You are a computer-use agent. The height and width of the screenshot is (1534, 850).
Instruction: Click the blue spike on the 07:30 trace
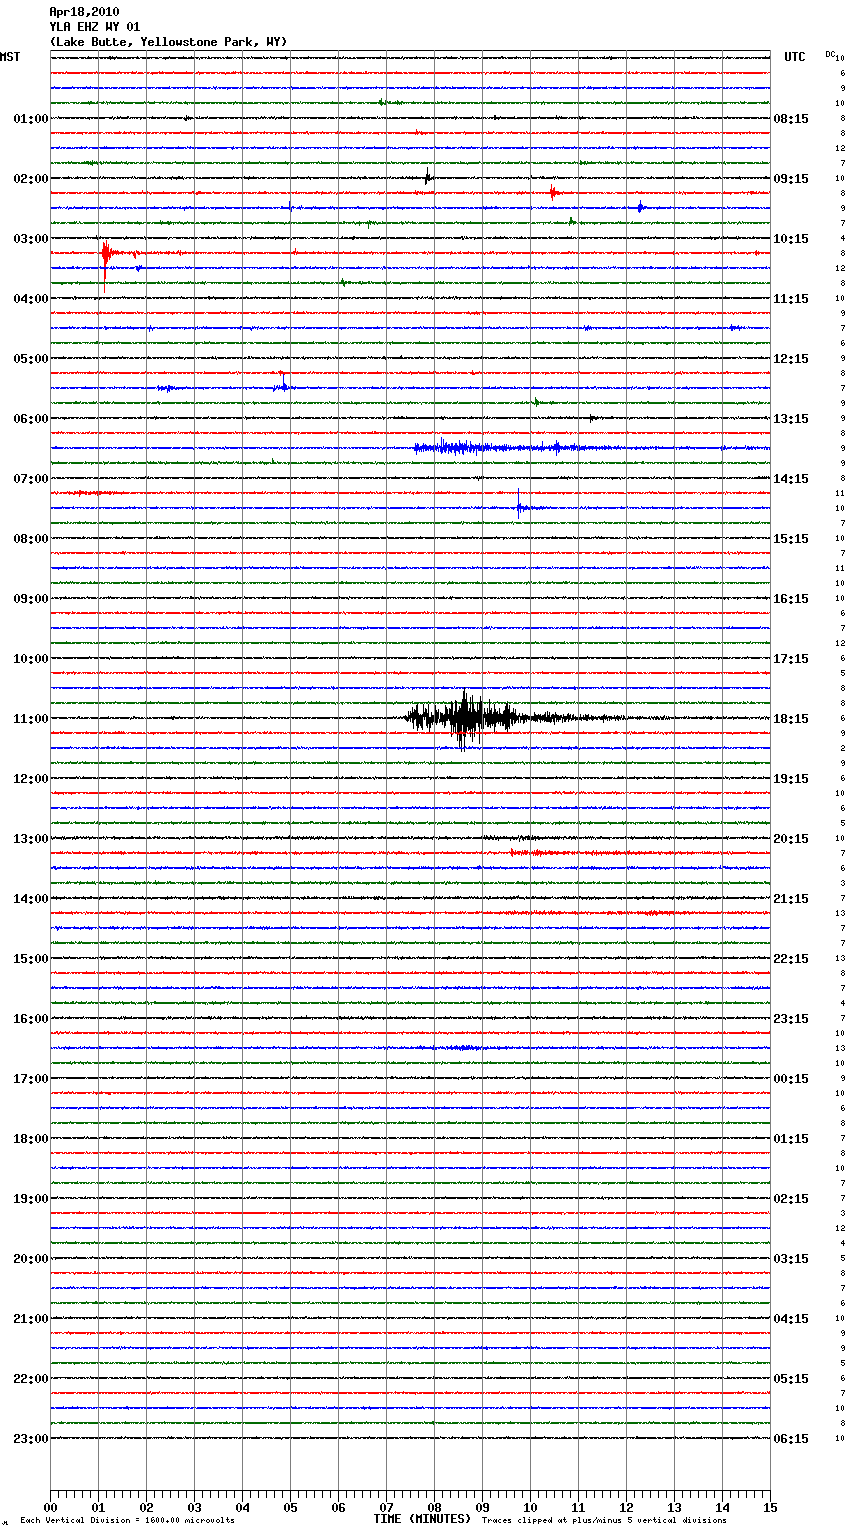point(519,504)
